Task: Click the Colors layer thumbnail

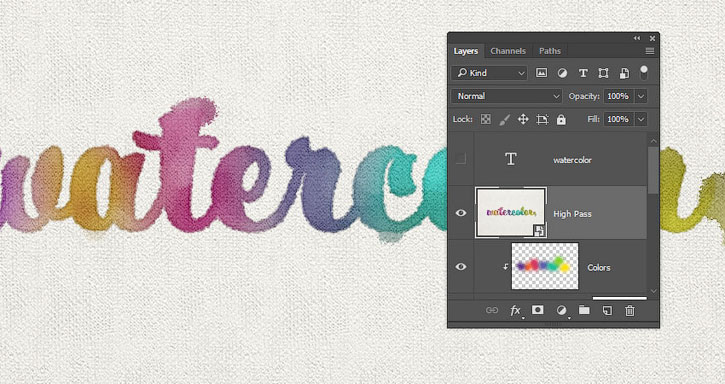Action: point(545,266)
